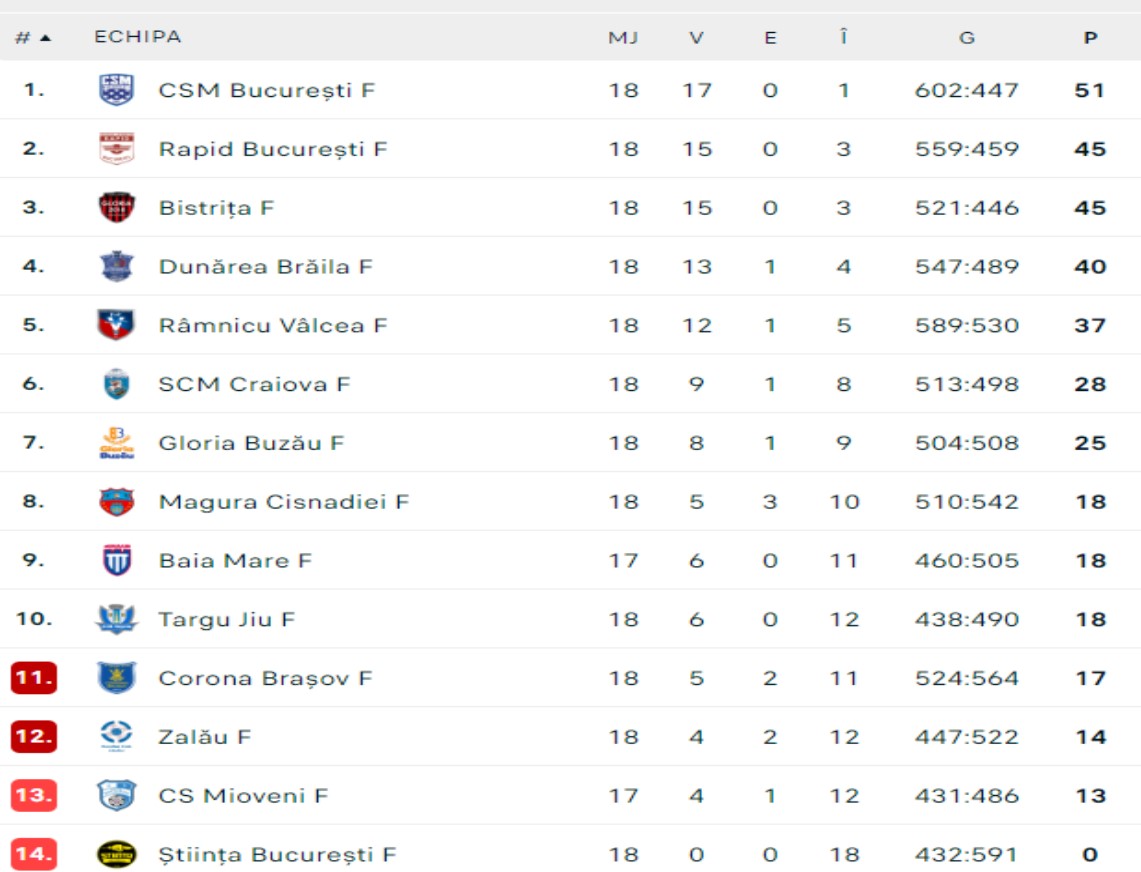Click the Targu Jiu team logo
Viewport: 1141px width, 872px height.
click(116, 620)
